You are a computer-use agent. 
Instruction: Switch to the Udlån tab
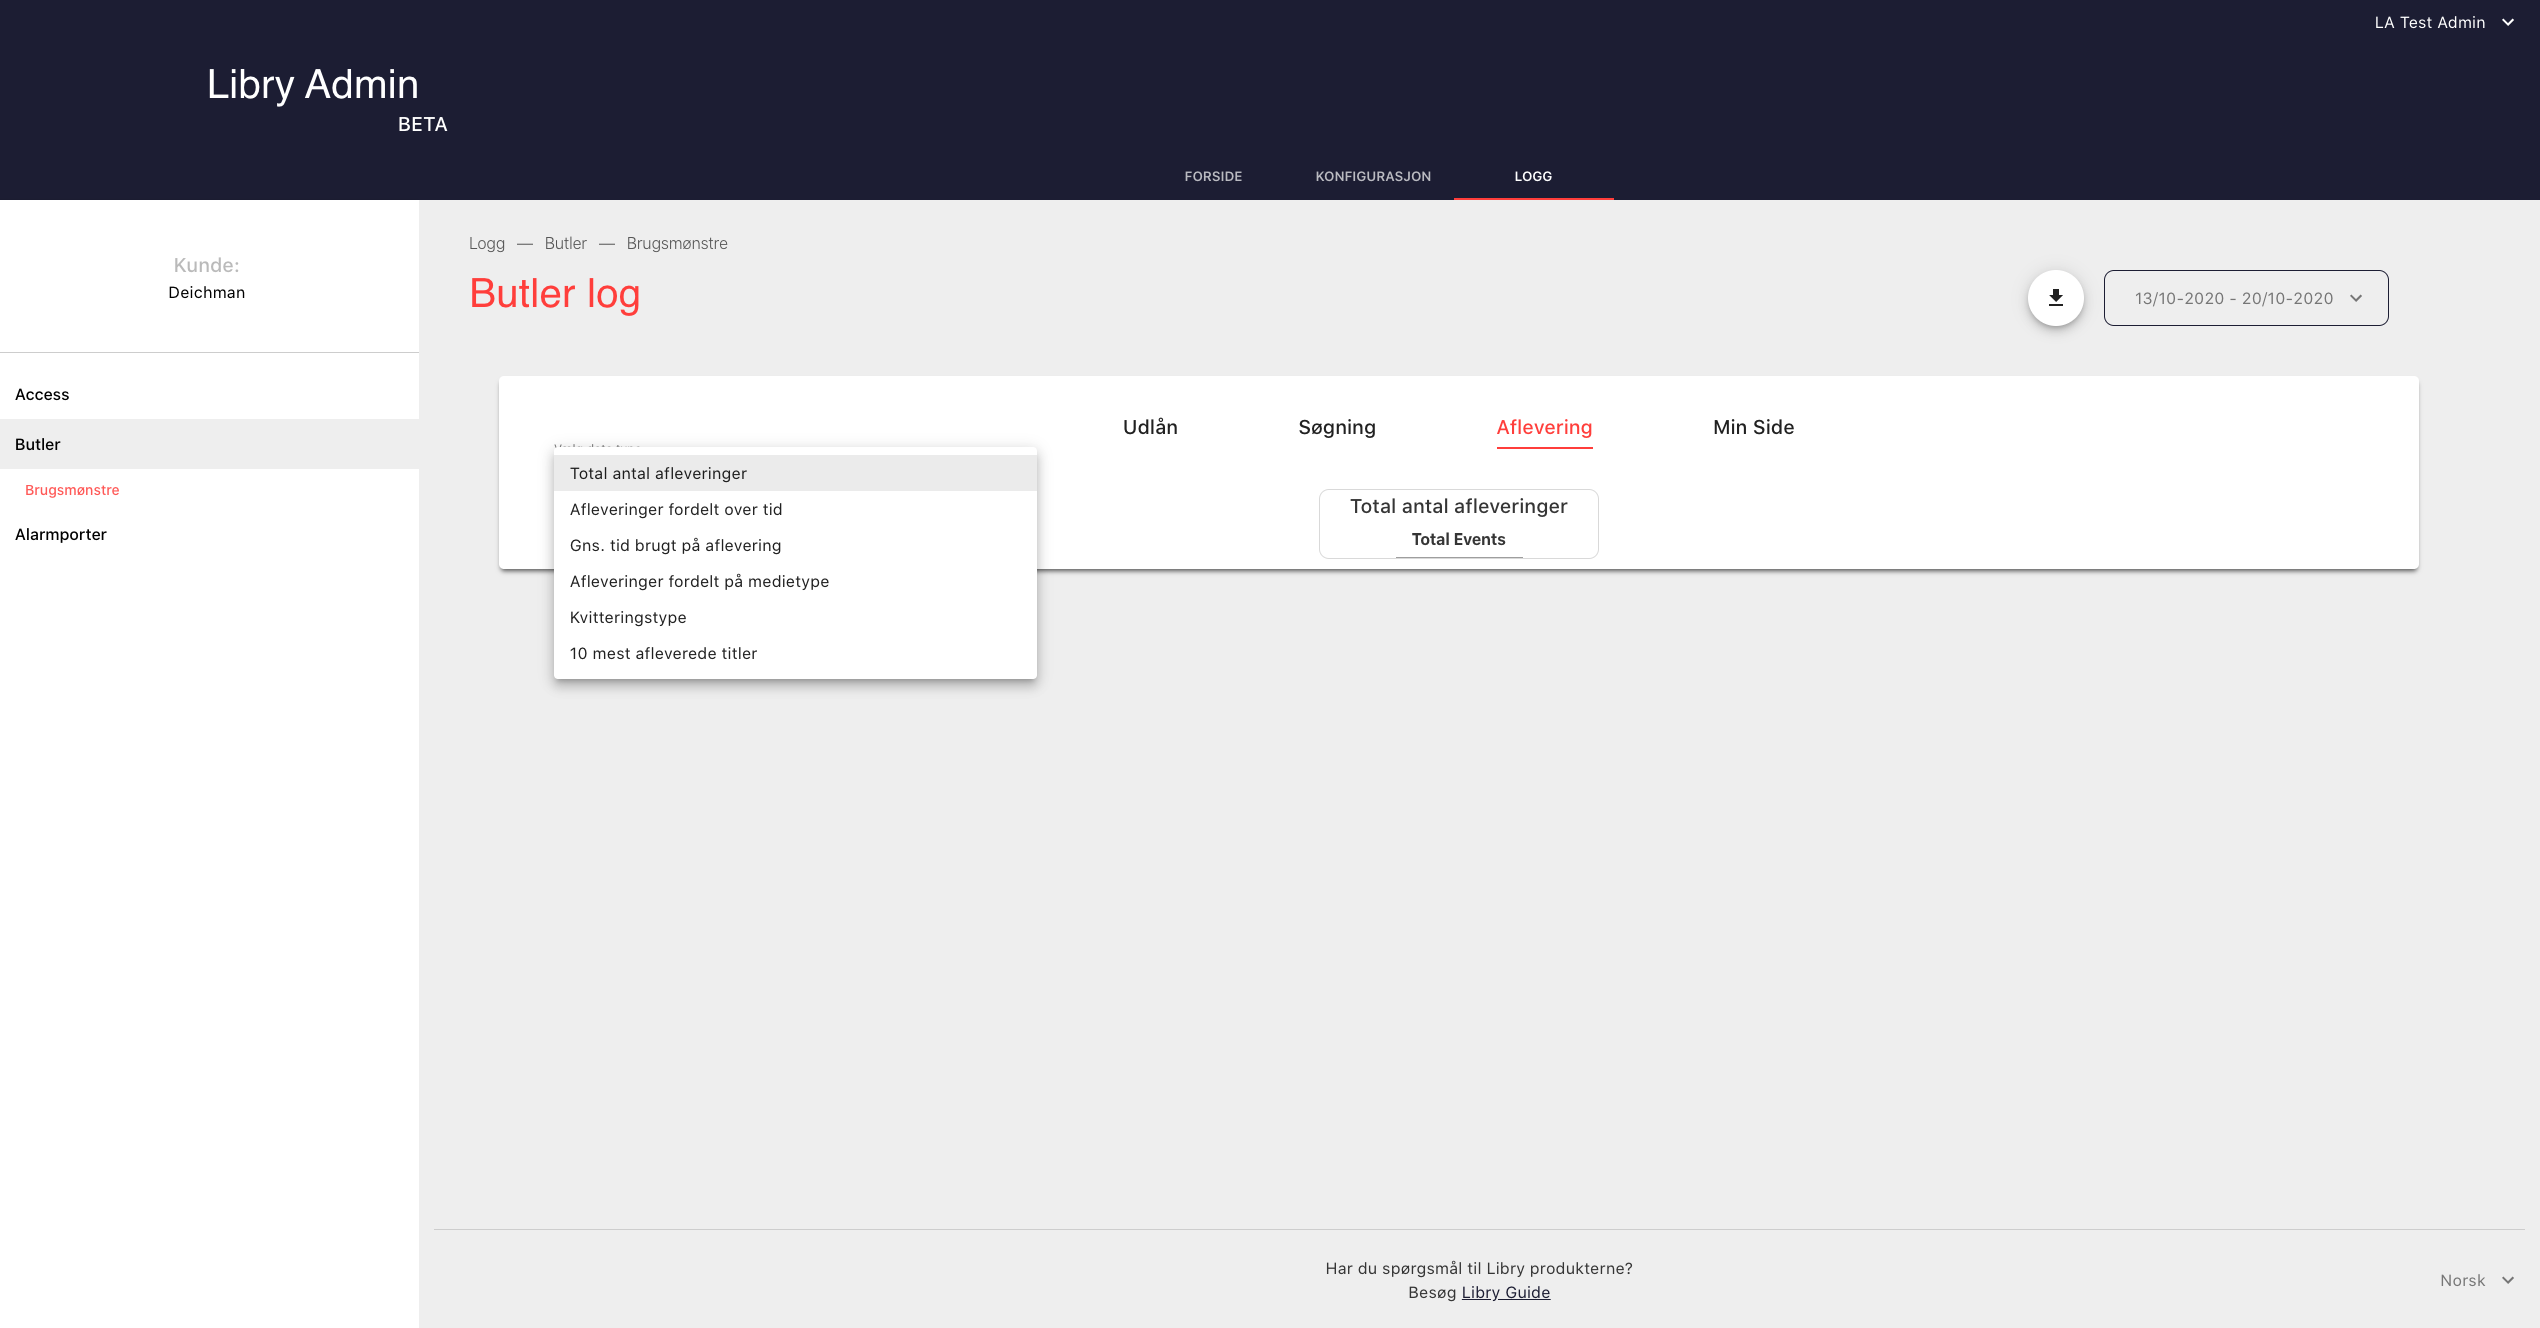[x=1150, y=427]
